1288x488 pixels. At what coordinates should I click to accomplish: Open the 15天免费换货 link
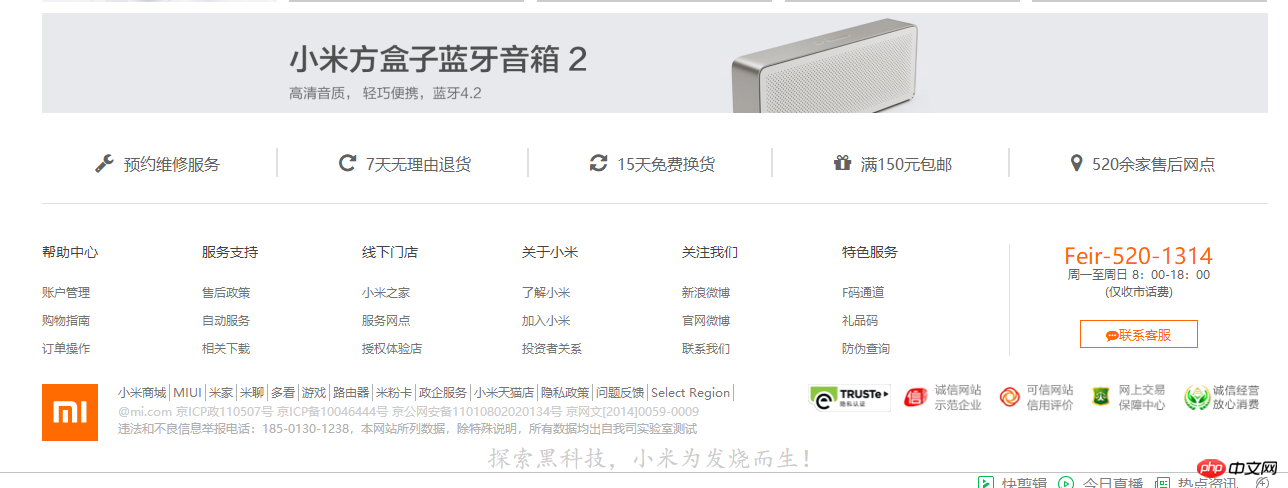click(x=665, y=164)
